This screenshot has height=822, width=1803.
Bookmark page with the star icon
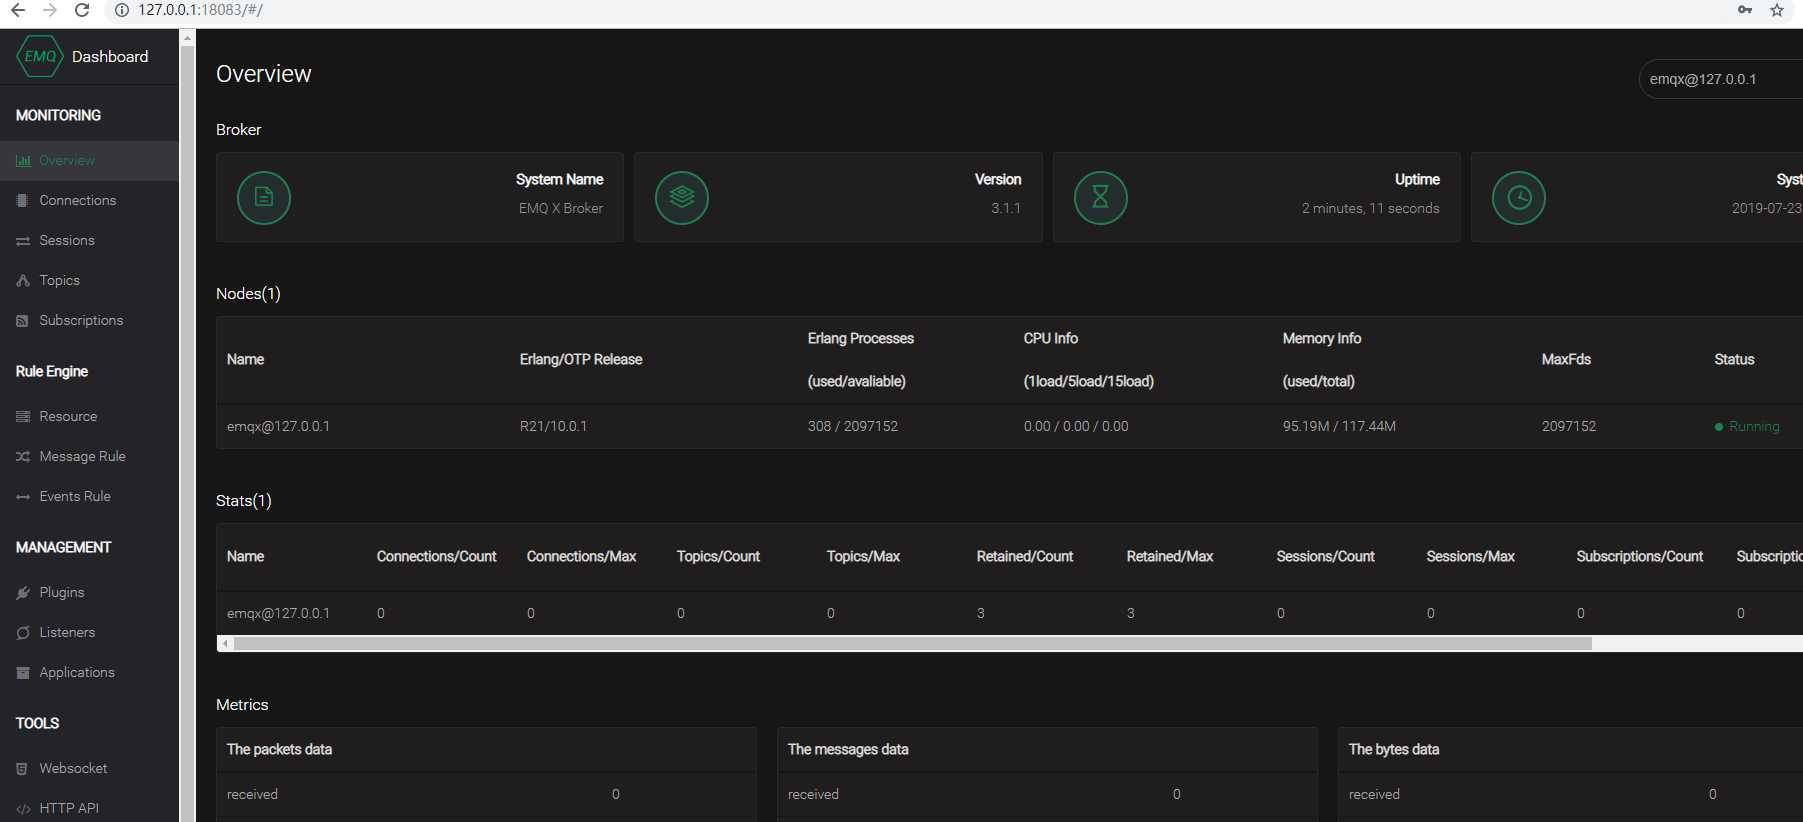1777,10
